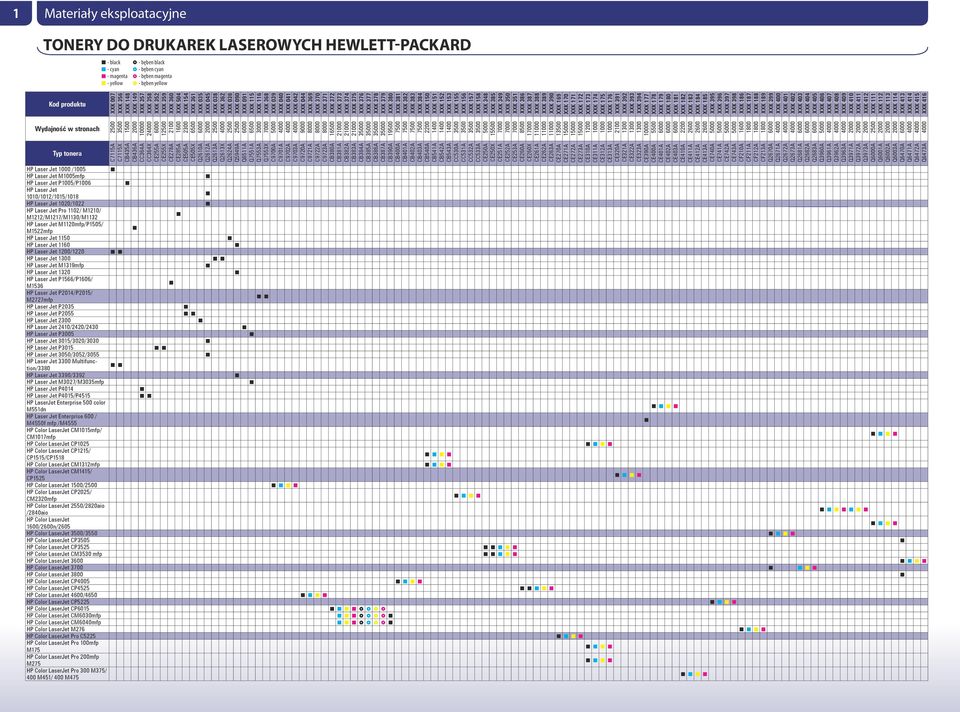Click row label "HP Color LaserJet 4600/4650"
960x712 pixels.
click(x=62, y=594)
